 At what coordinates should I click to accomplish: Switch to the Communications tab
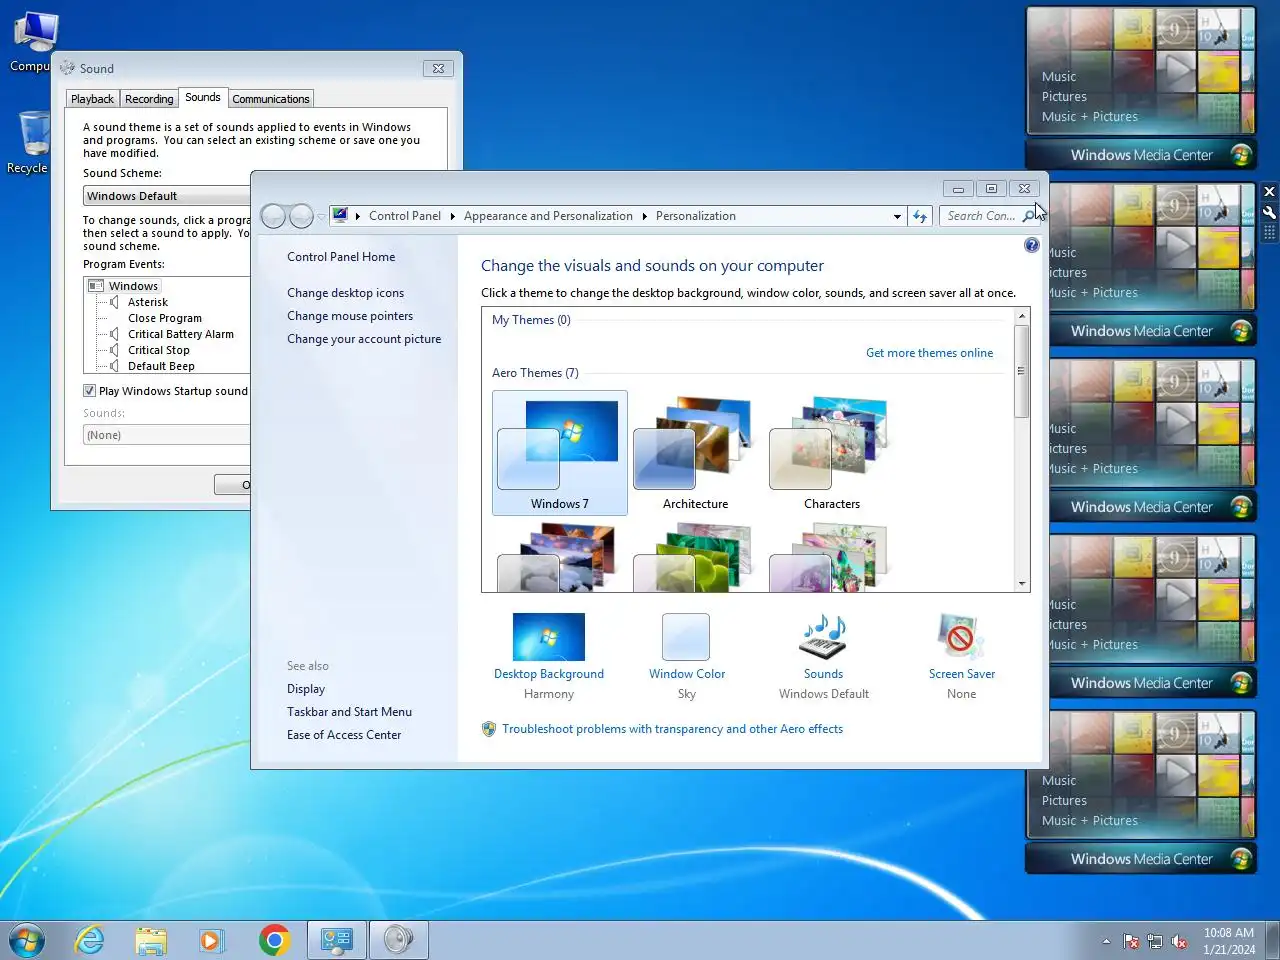[x=271, y=99]
